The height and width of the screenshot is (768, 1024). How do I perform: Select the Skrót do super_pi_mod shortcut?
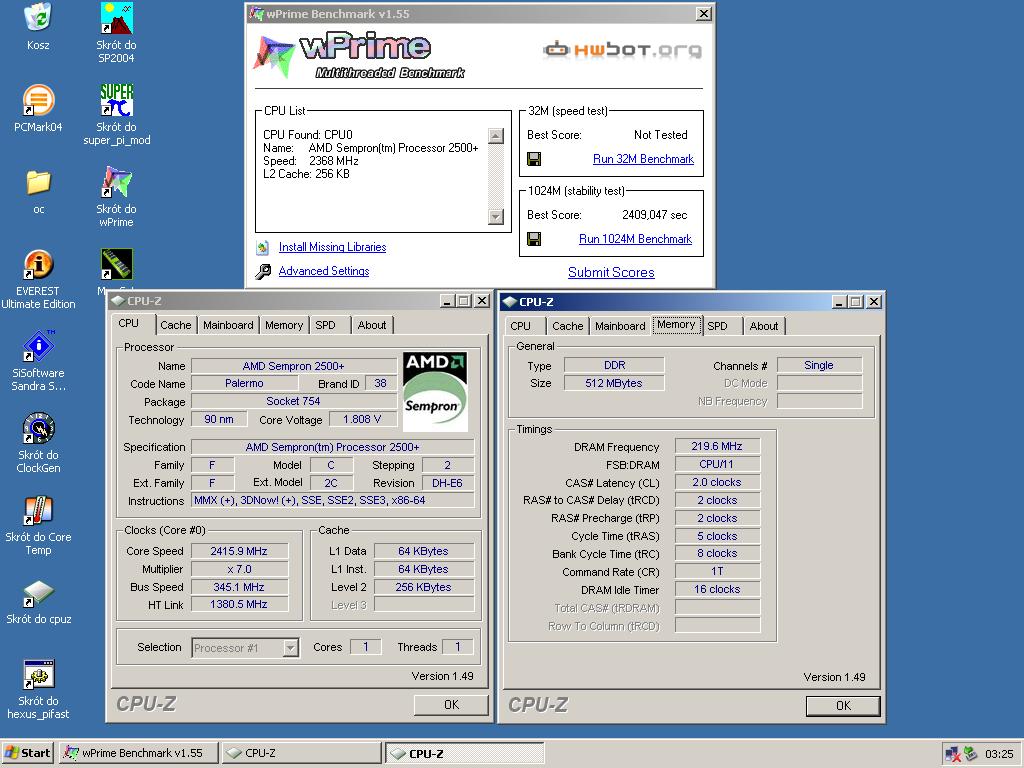[116, 101]
